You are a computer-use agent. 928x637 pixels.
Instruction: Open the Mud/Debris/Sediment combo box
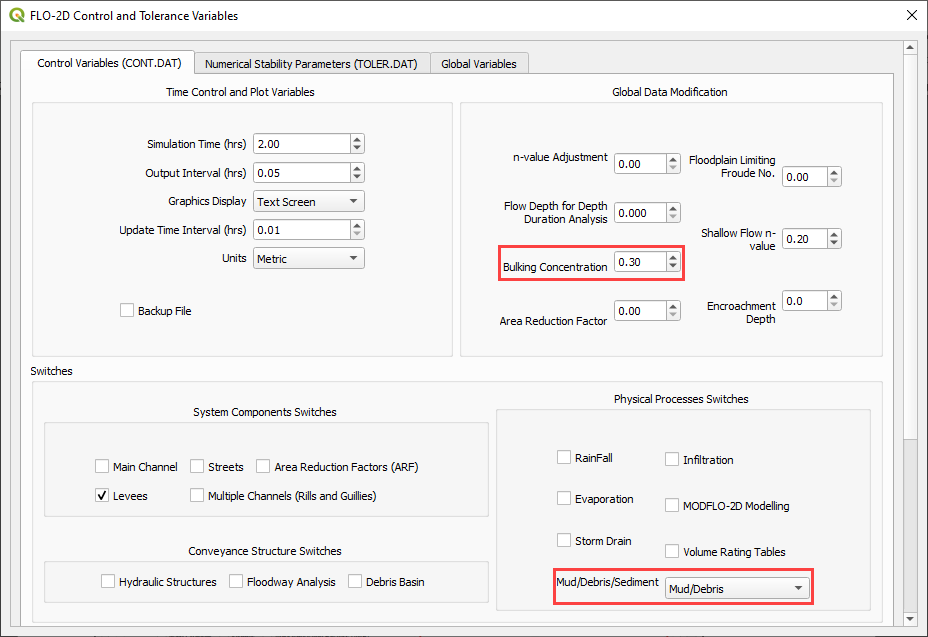point(737,589)
